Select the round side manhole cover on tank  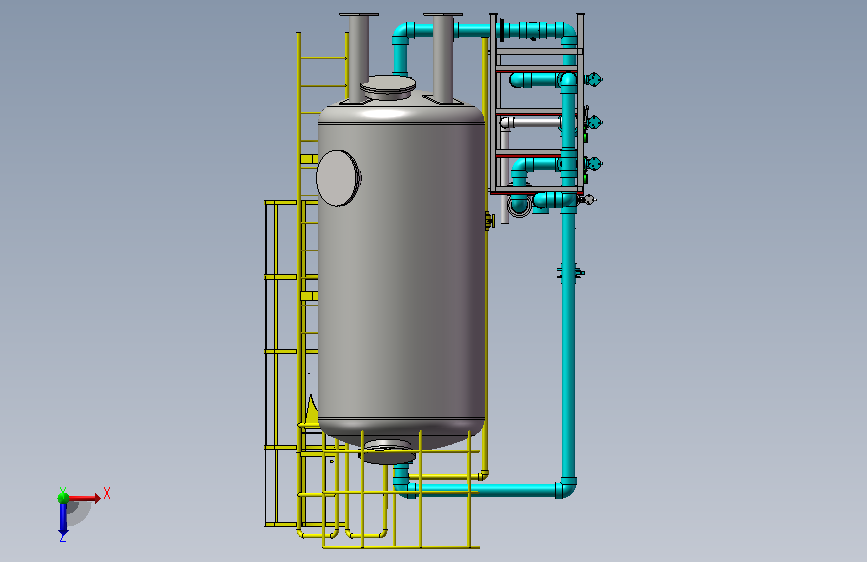338,178
